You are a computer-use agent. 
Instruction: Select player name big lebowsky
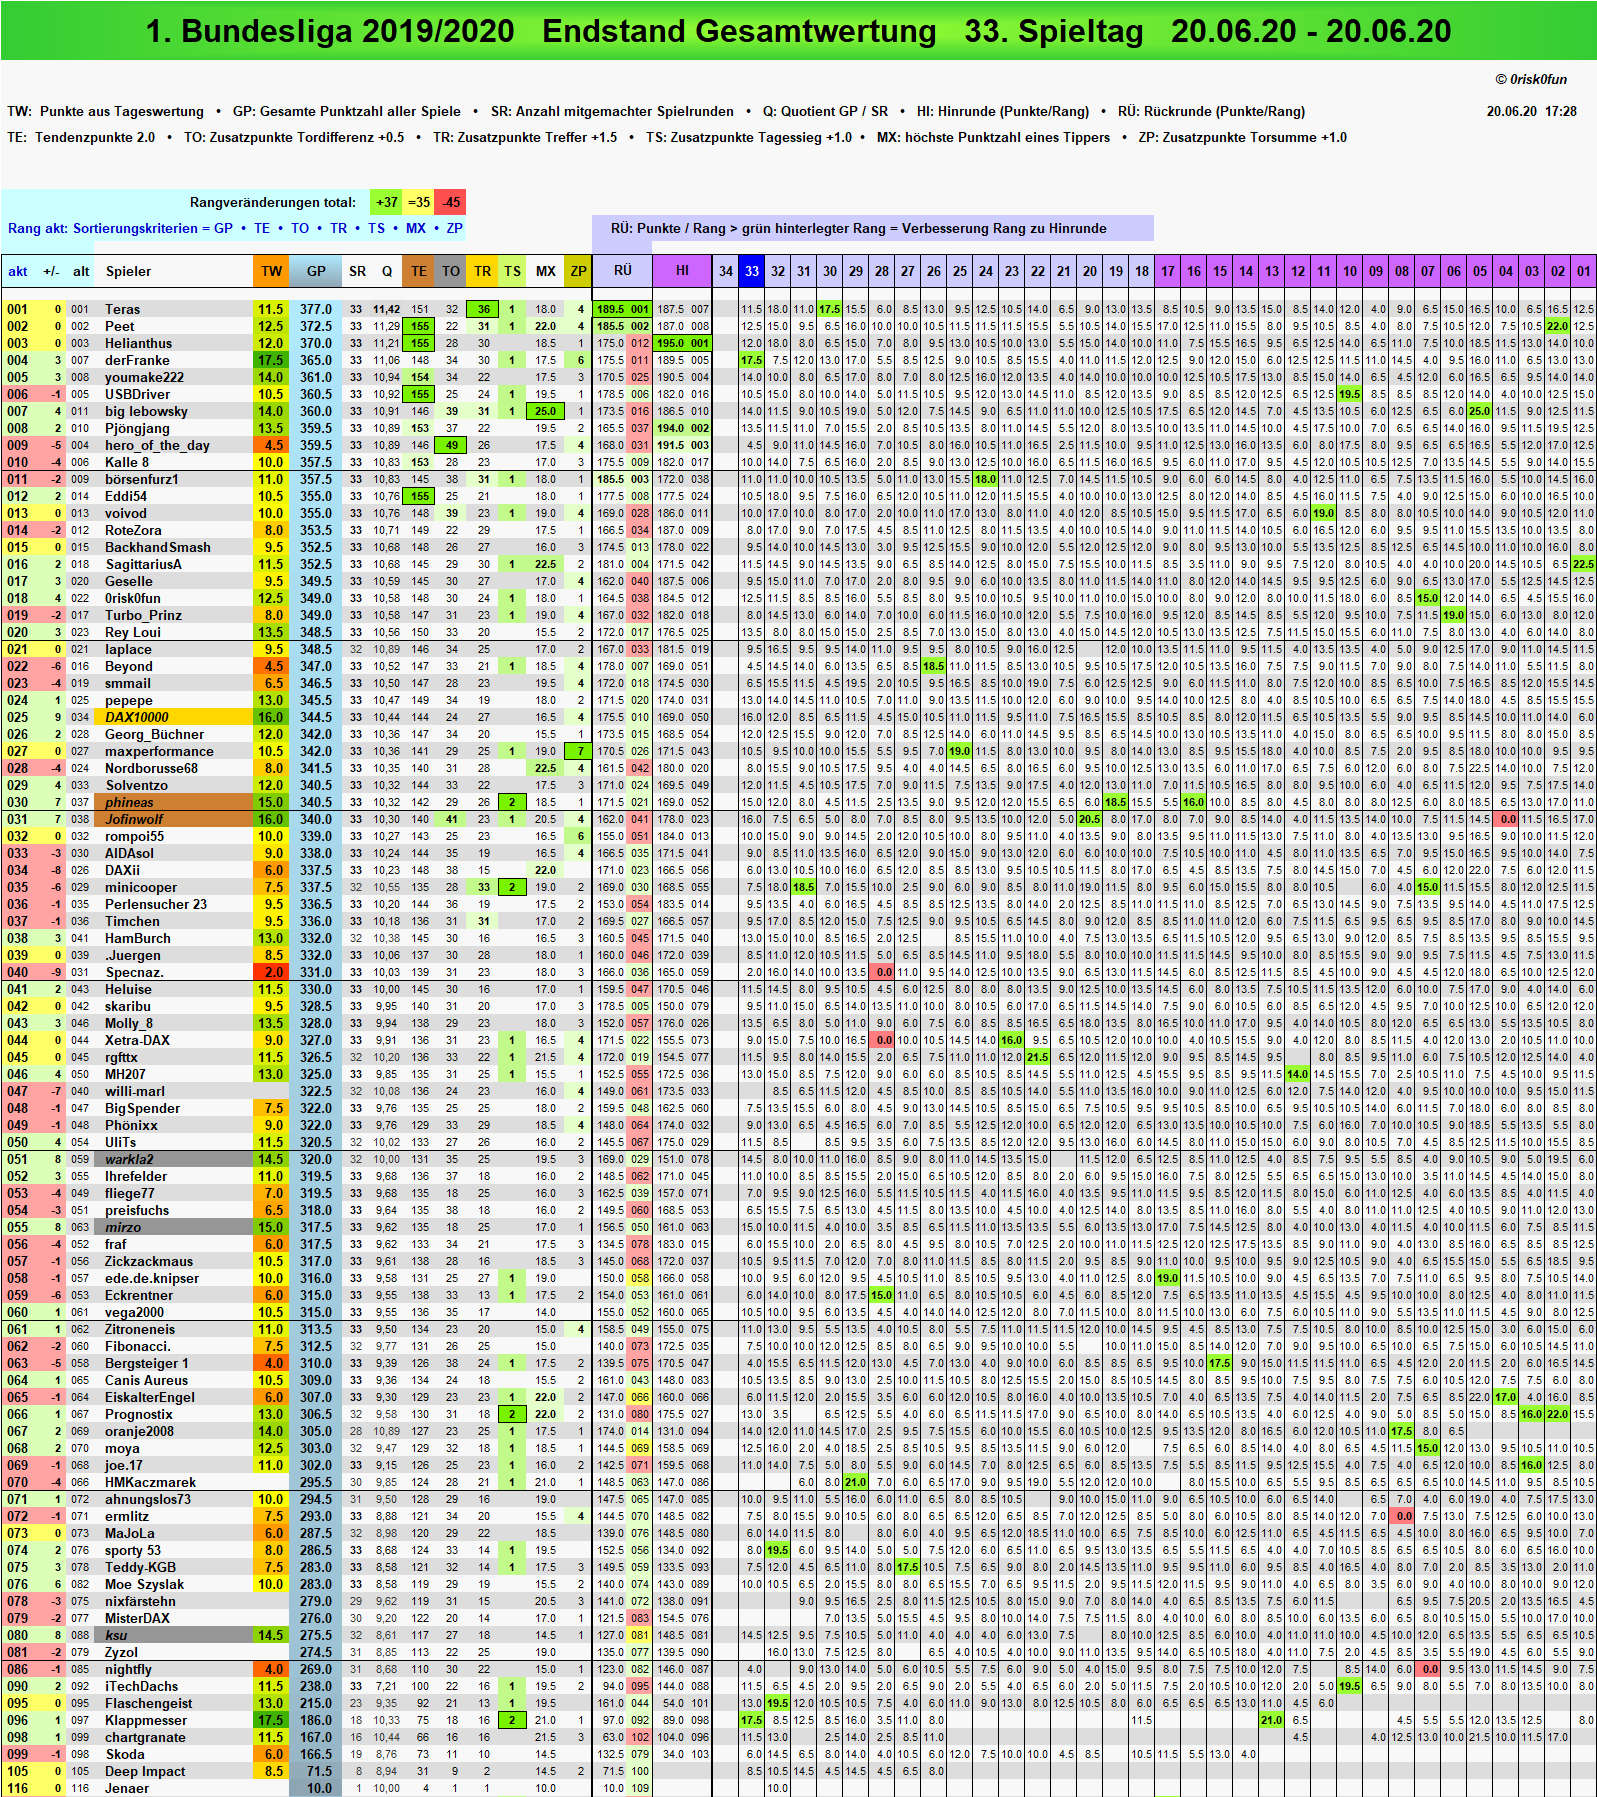(x=146, y=412)
